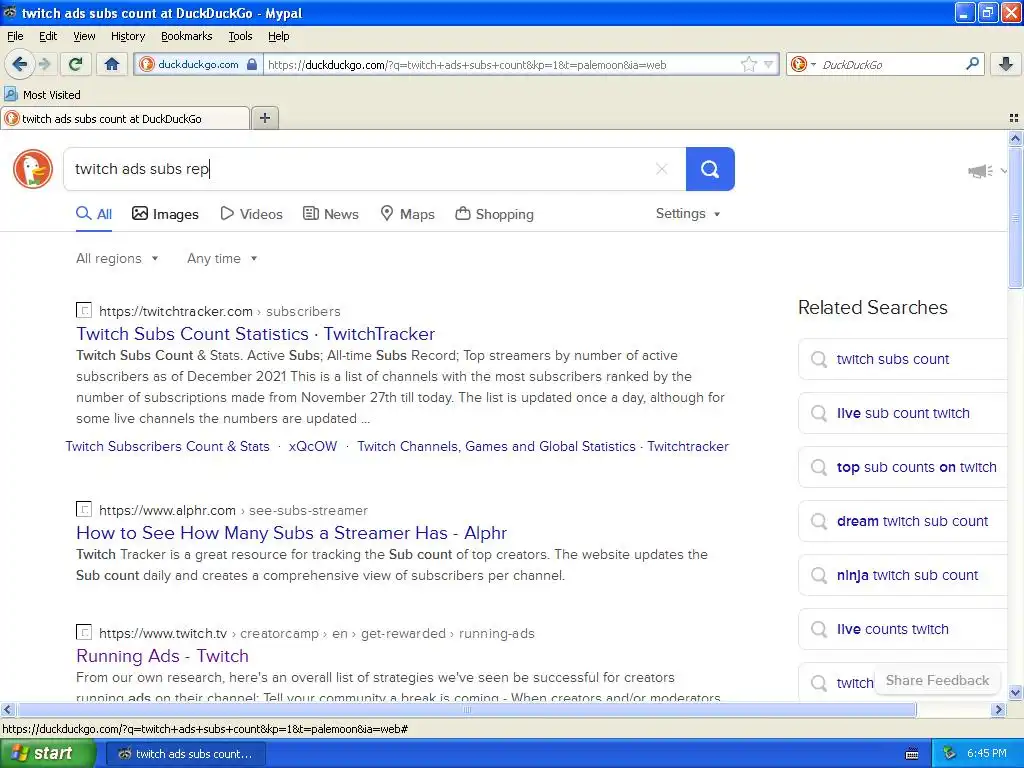This screenshot has height=768, width=1024.
Task: Open the History menu
Action: point(127,36)
